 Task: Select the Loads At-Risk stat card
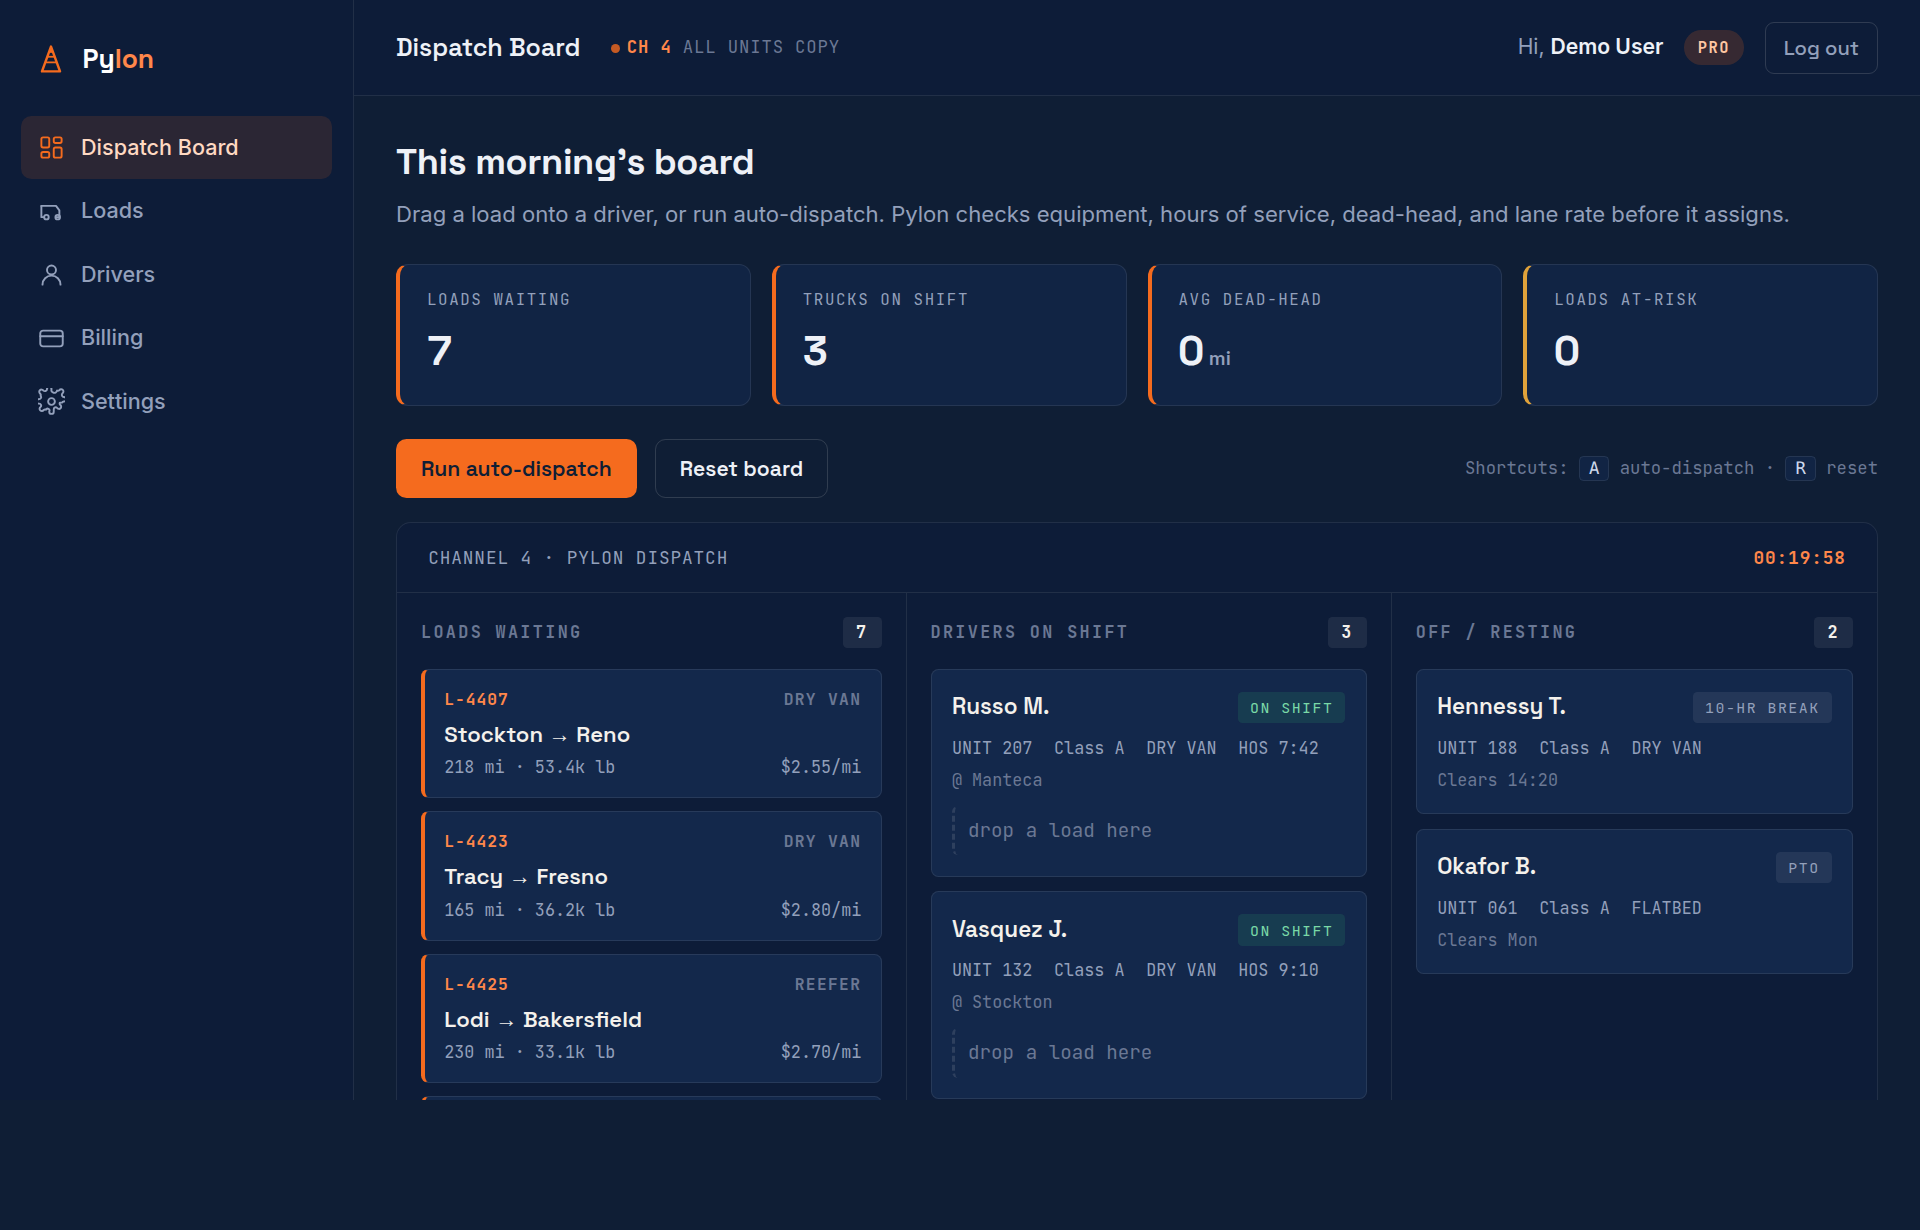click(1700, 335)
